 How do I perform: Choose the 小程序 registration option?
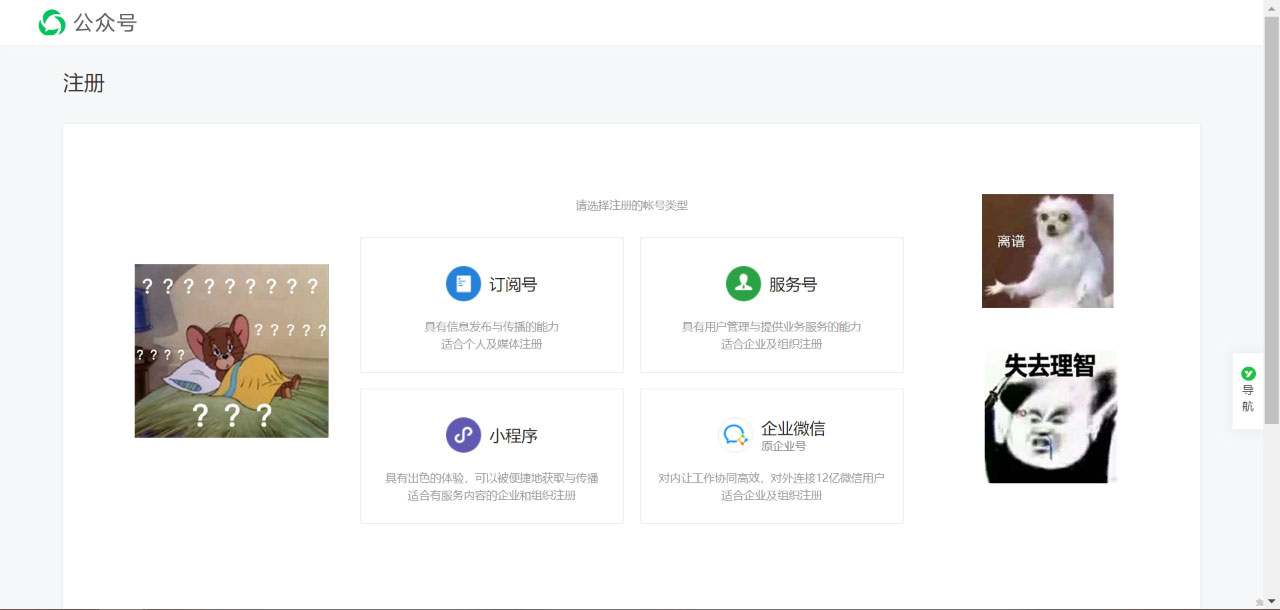pyautogui.click(x=491, y=456)
